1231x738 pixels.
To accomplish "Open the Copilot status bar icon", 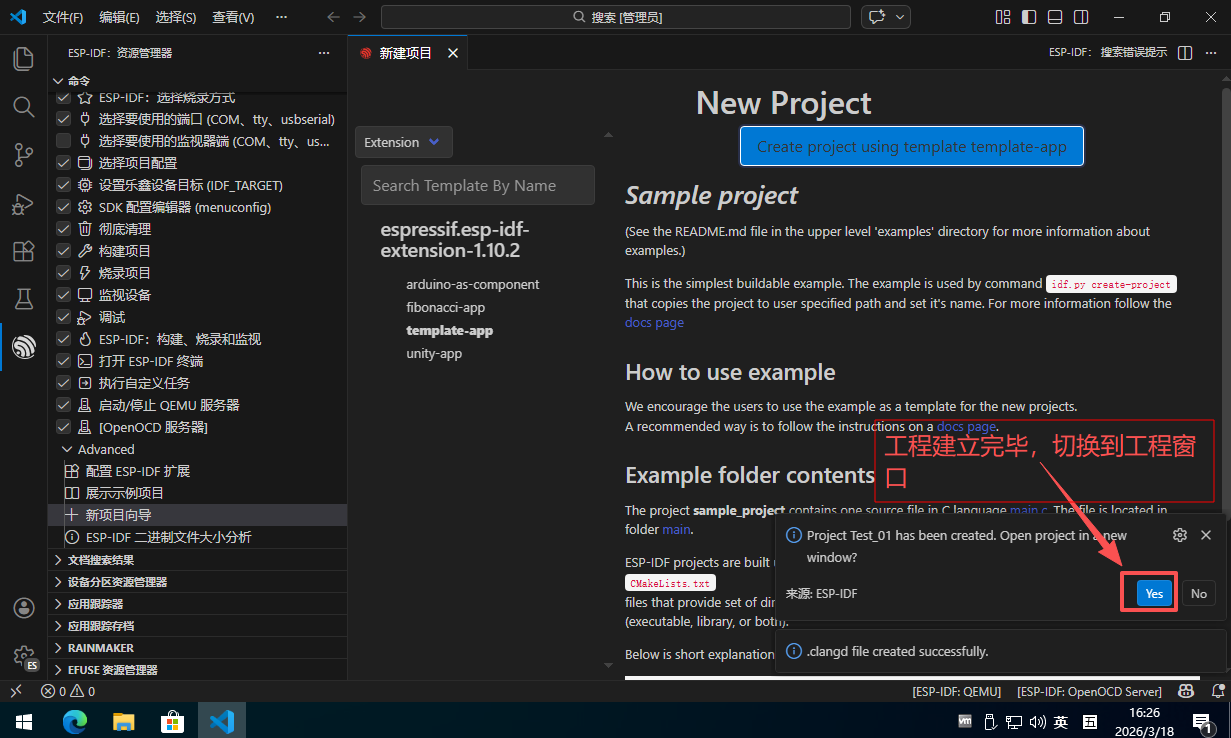I will (x=1186, y=691).
